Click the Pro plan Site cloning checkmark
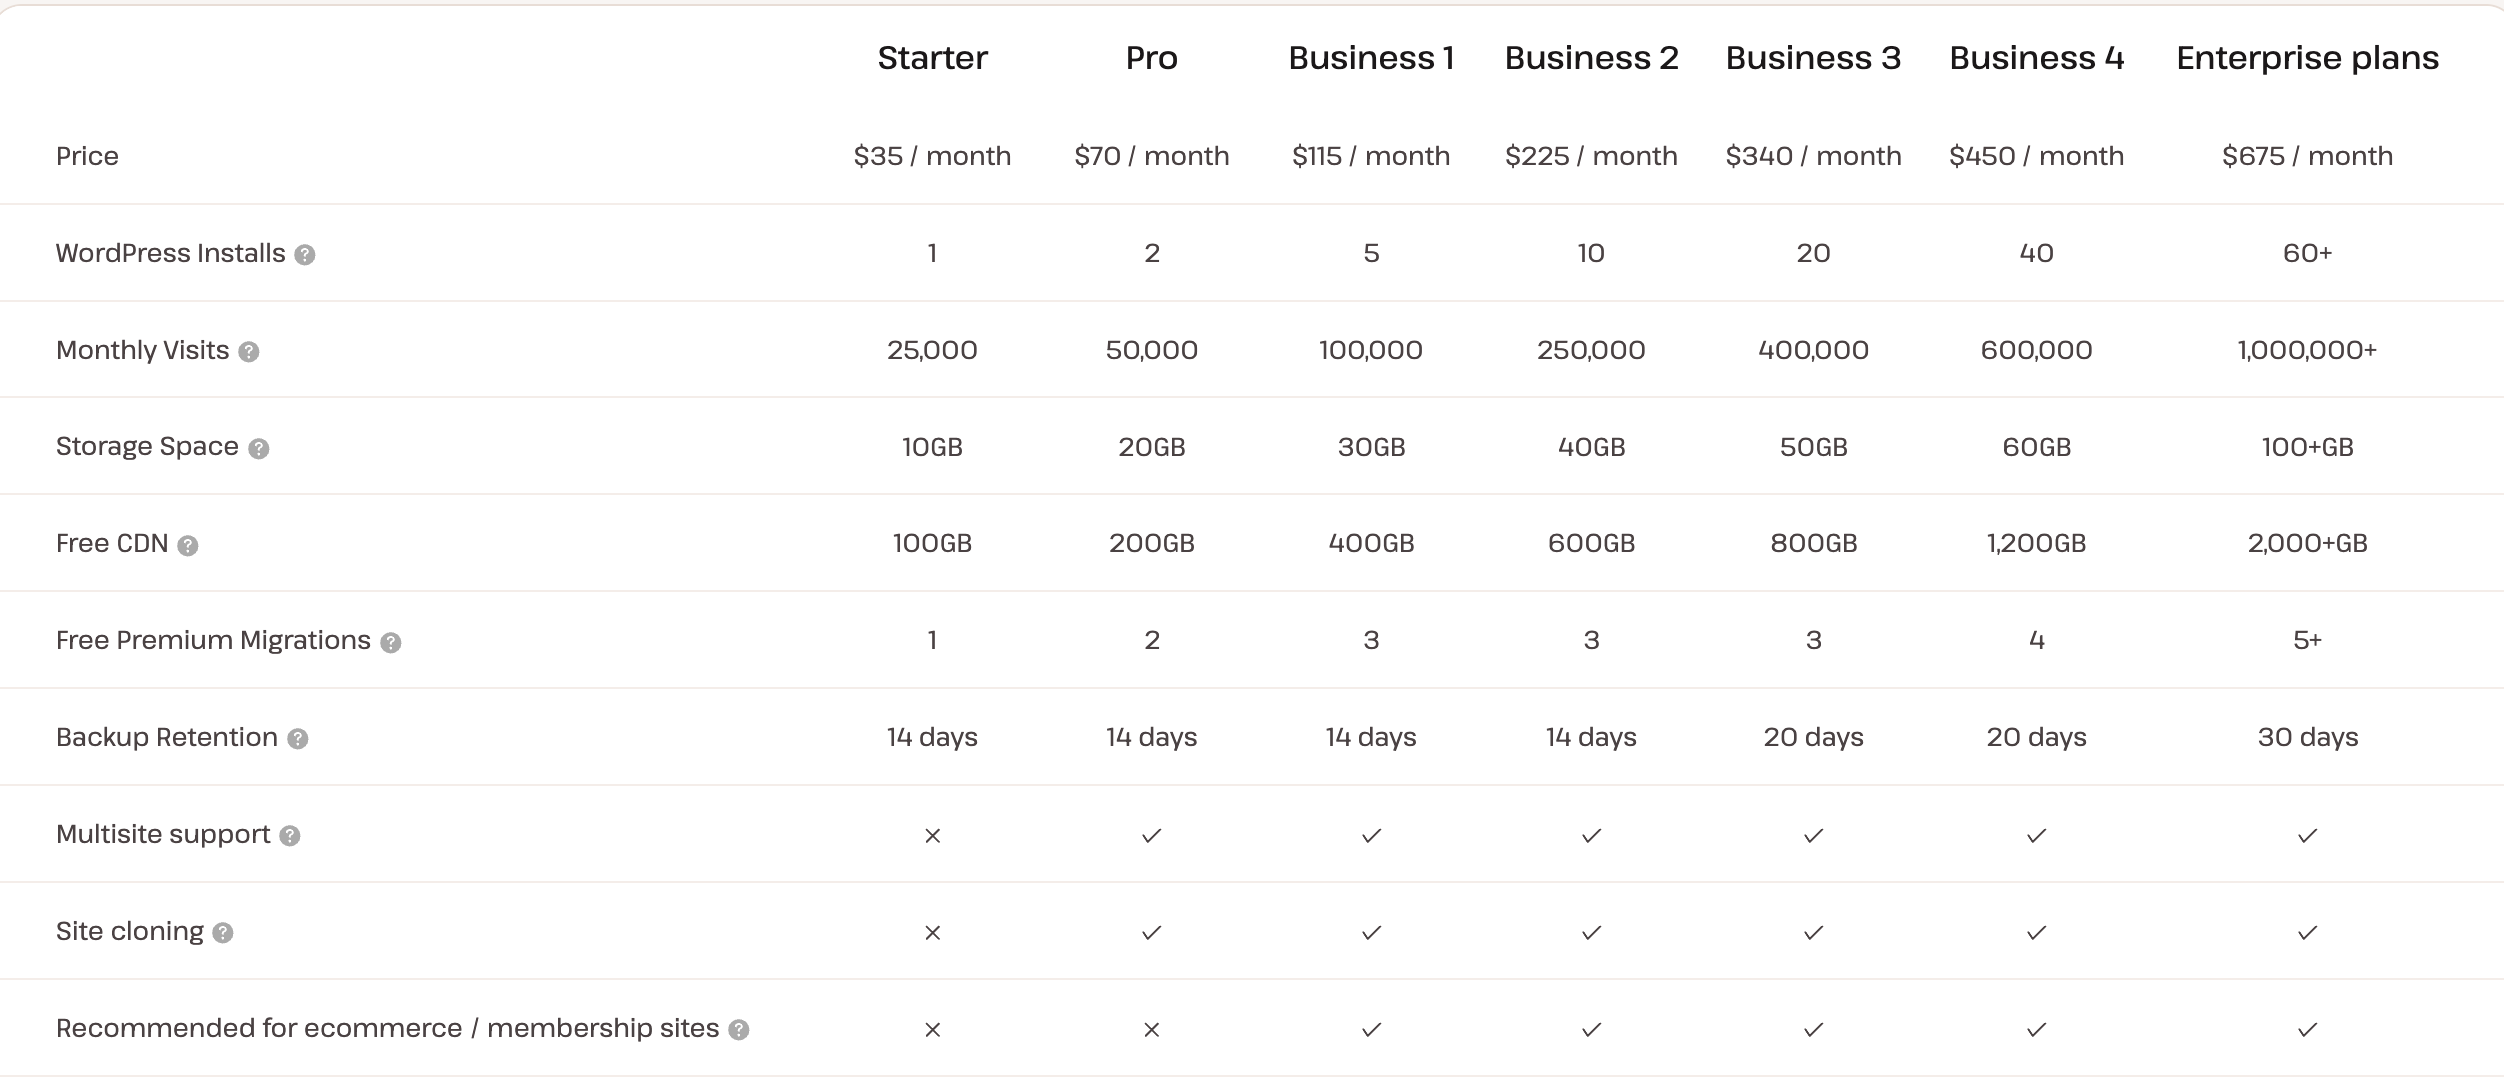2504x1084 pixels. point(1151,933)
